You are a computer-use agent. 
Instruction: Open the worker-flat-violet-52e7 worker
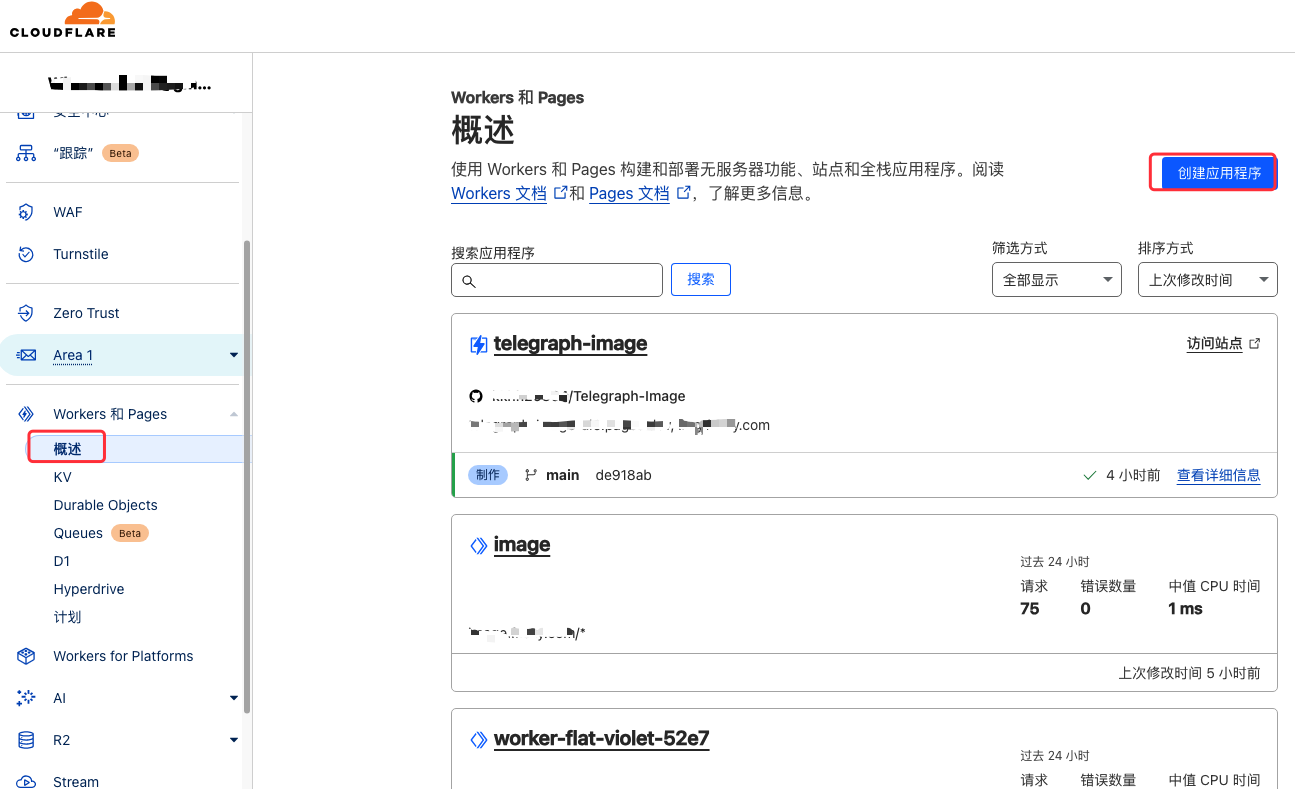tap(602, 739)
